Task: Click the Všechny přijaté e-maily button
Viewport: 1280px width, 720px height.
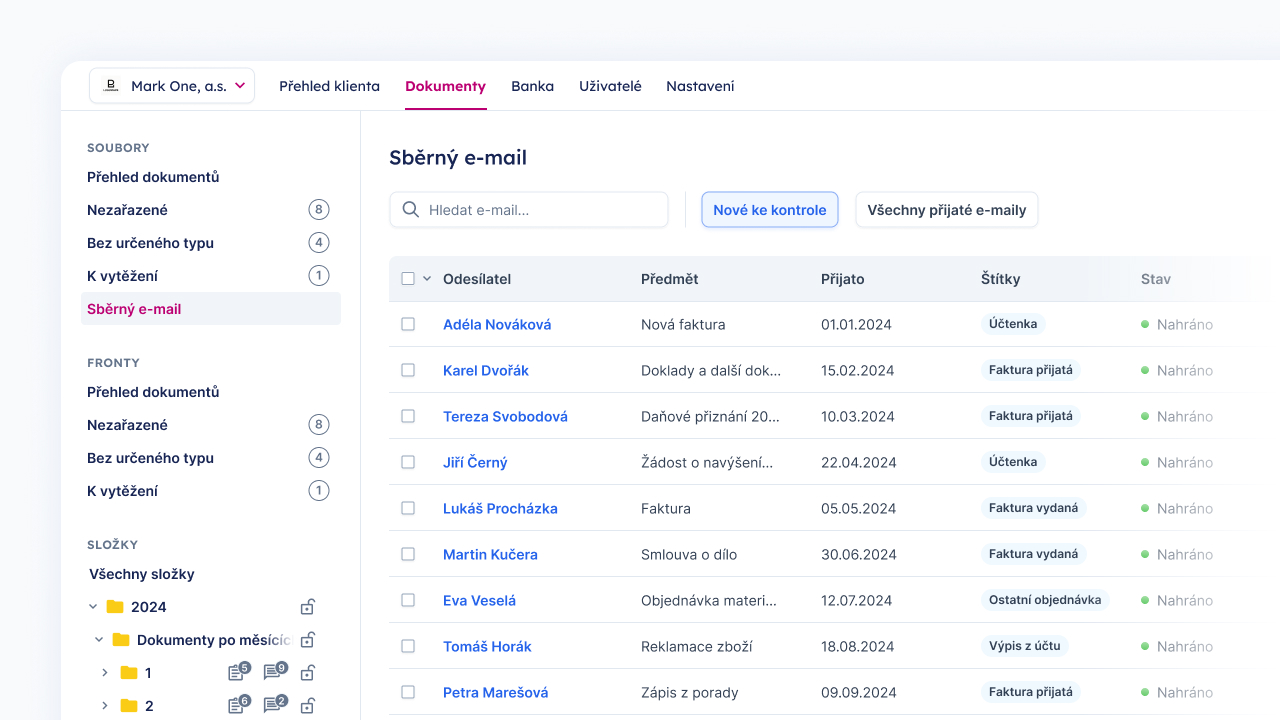Action: [946, 209]
